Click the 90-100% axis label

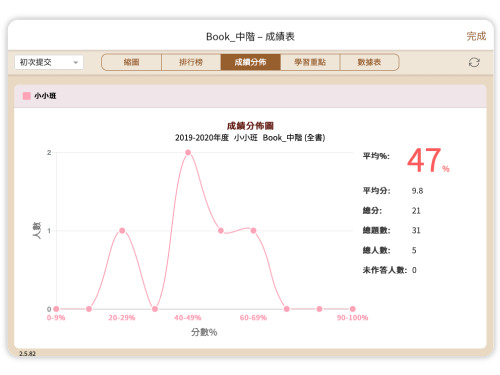pos(352,318)
